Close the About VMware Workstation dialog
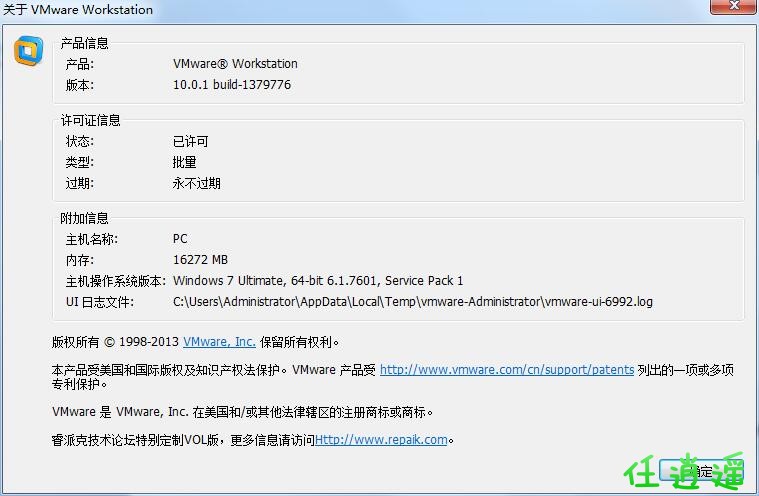Image resolution: width=759 pixels, height=496 pixels. pos(733,6)
